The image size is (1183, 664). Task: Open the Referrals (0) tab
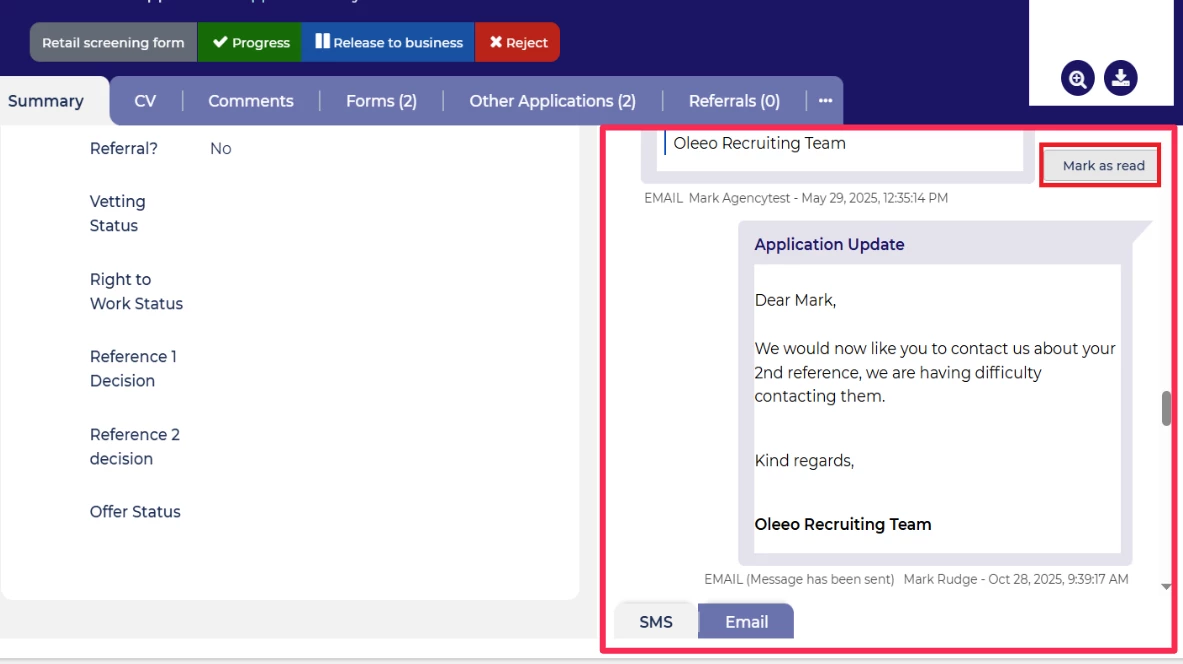tap(734, 101)
